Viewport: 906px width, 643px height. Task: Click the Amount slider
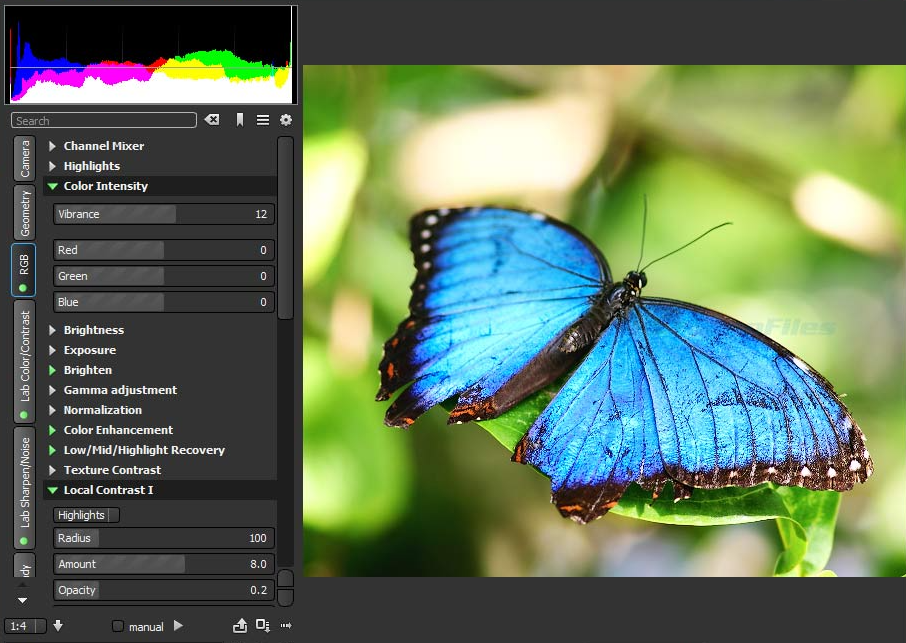[164, 564]
